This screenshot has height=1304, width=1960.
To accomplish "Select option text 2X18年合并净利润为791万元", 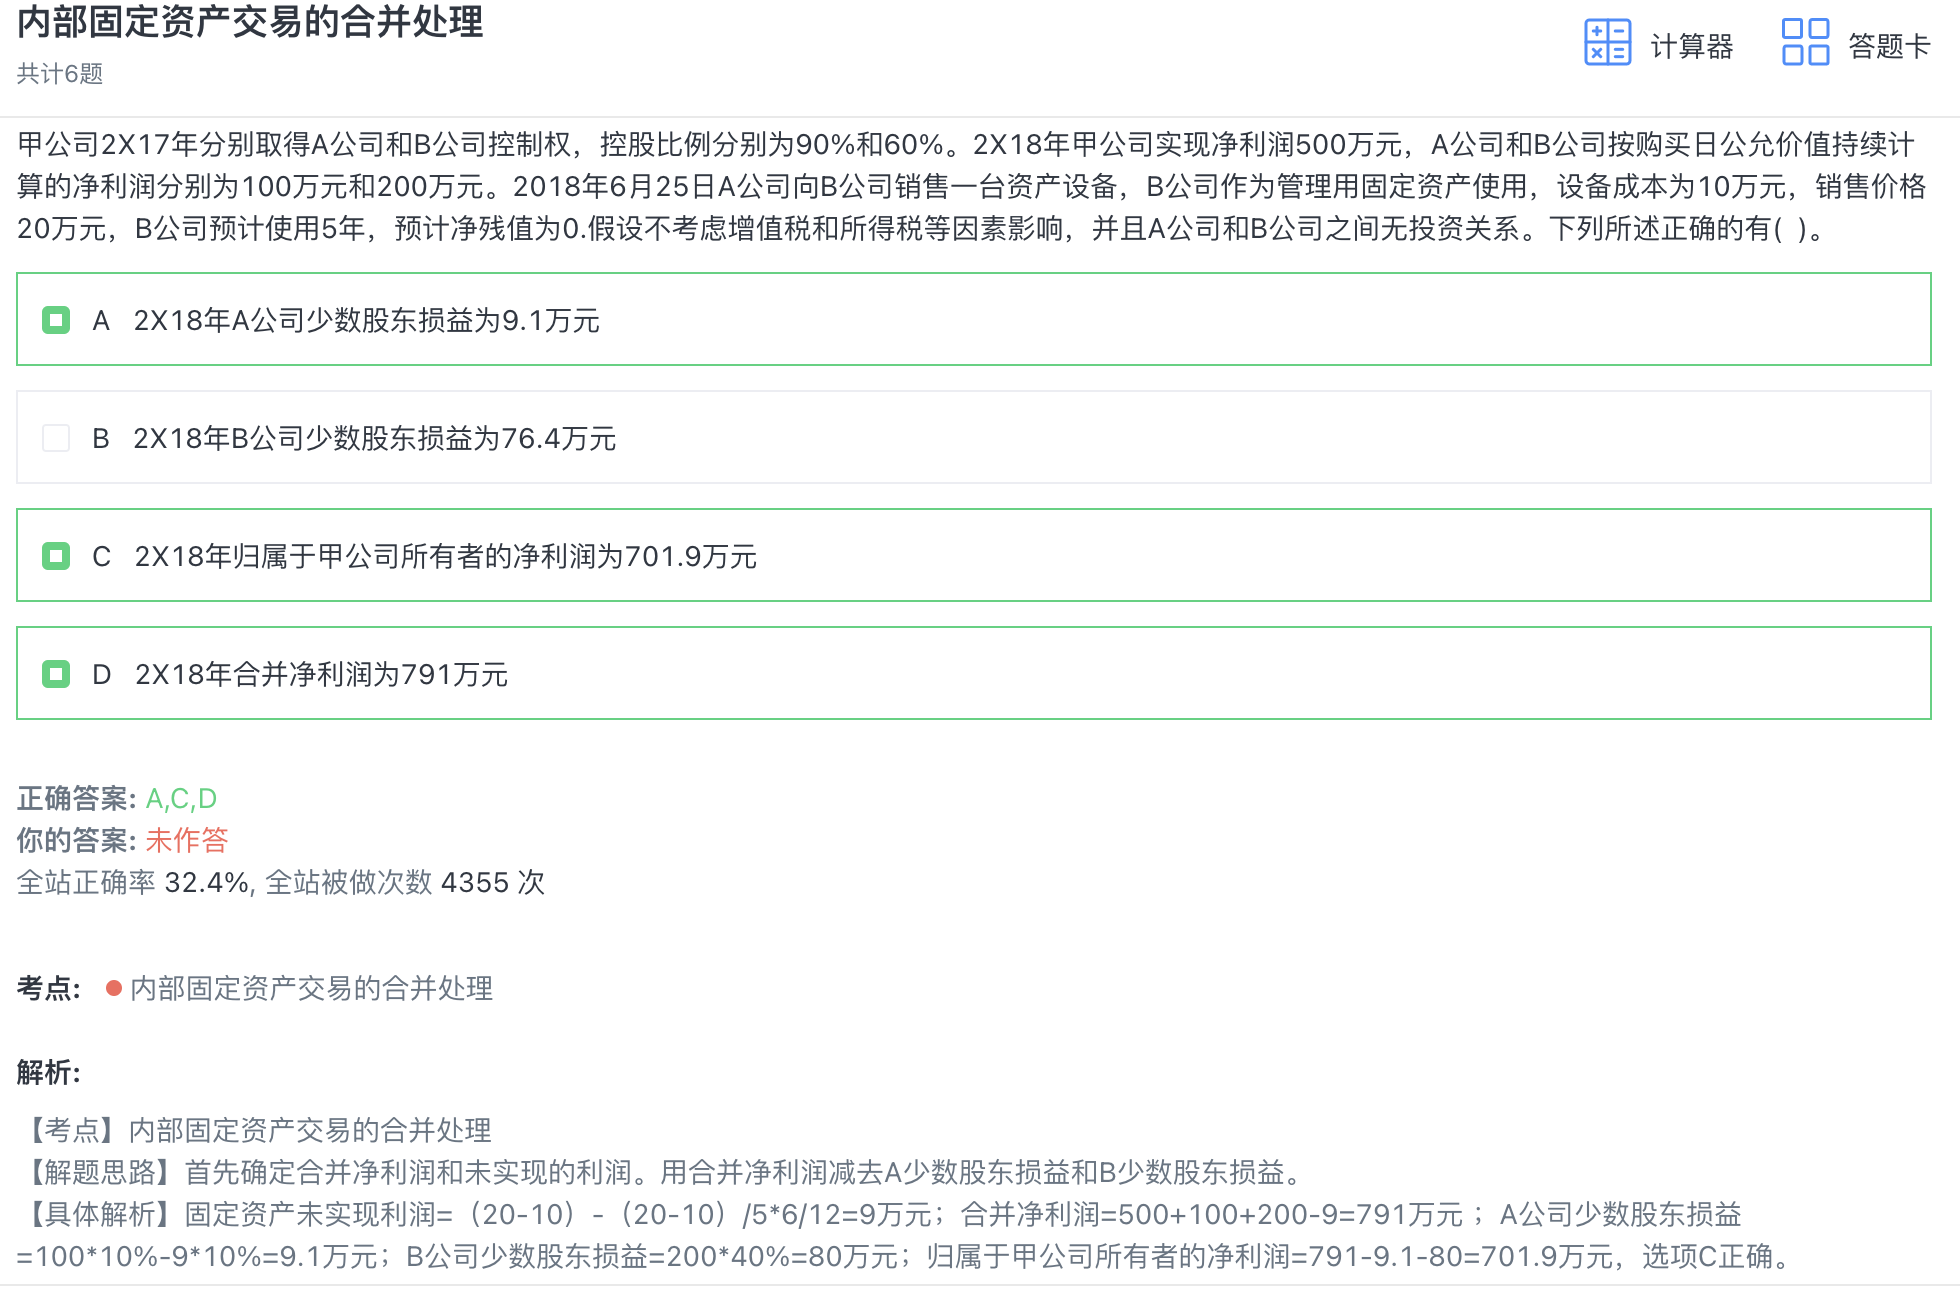I will click(321, 675).
